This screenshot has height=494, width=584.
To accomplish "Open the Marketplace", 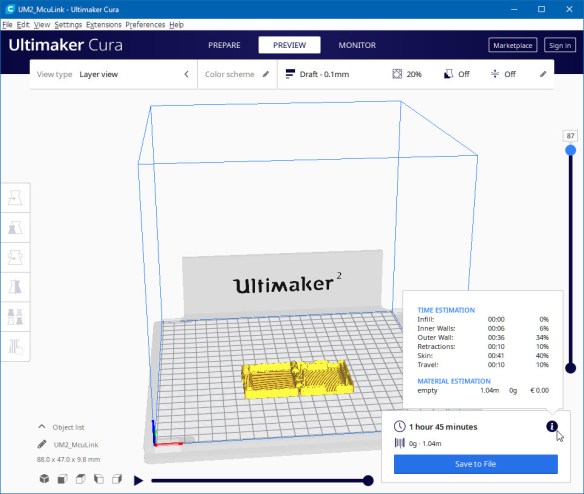I will (512, 45).
